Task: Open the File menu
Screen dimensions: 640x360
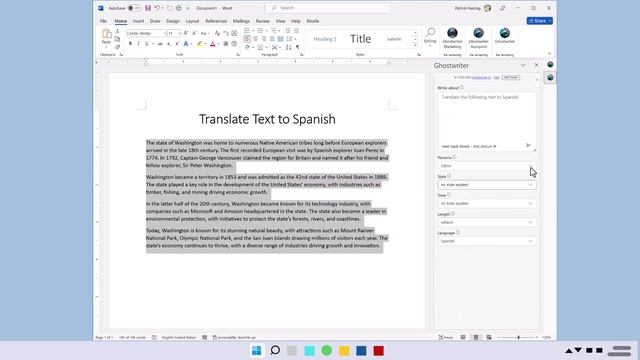Action: point(103,21)
